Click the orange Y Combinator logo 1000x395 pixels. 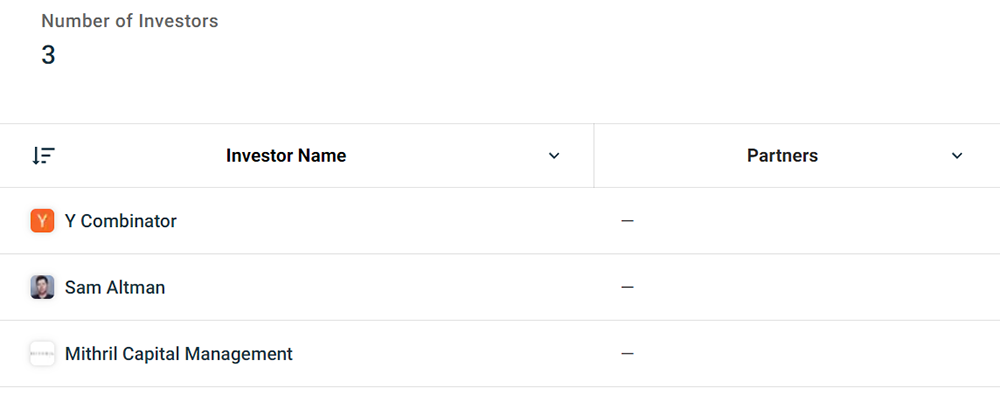click(x=42, y=221)
